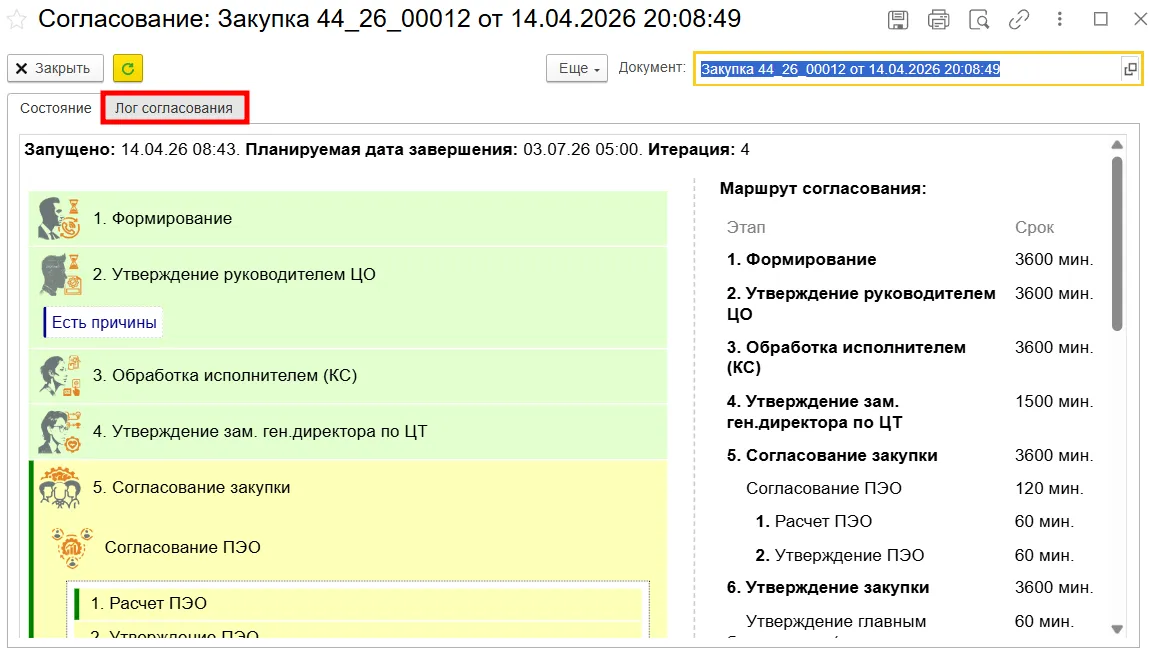Click the save diskette icon
The image size is (1150, 649).
(x=898, y=20)
